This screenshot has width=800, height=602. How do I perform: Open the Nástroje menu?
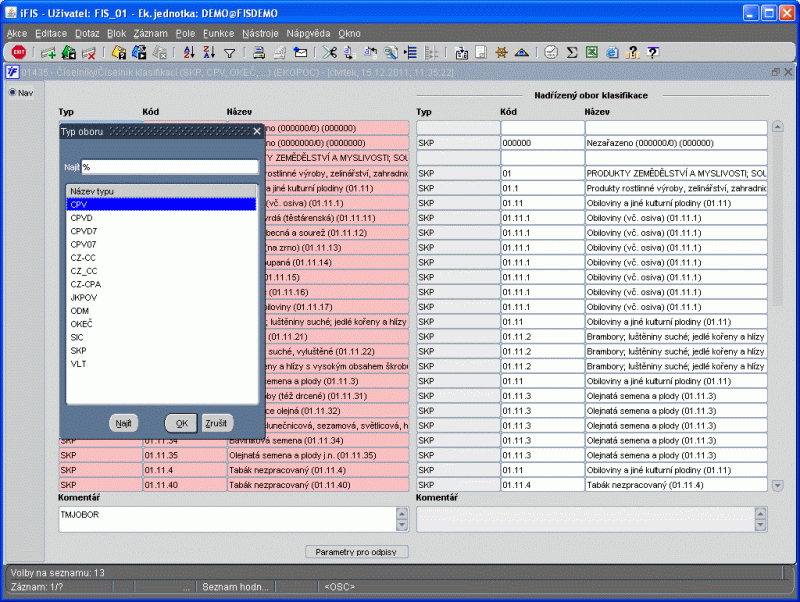(x=260, y=33)
